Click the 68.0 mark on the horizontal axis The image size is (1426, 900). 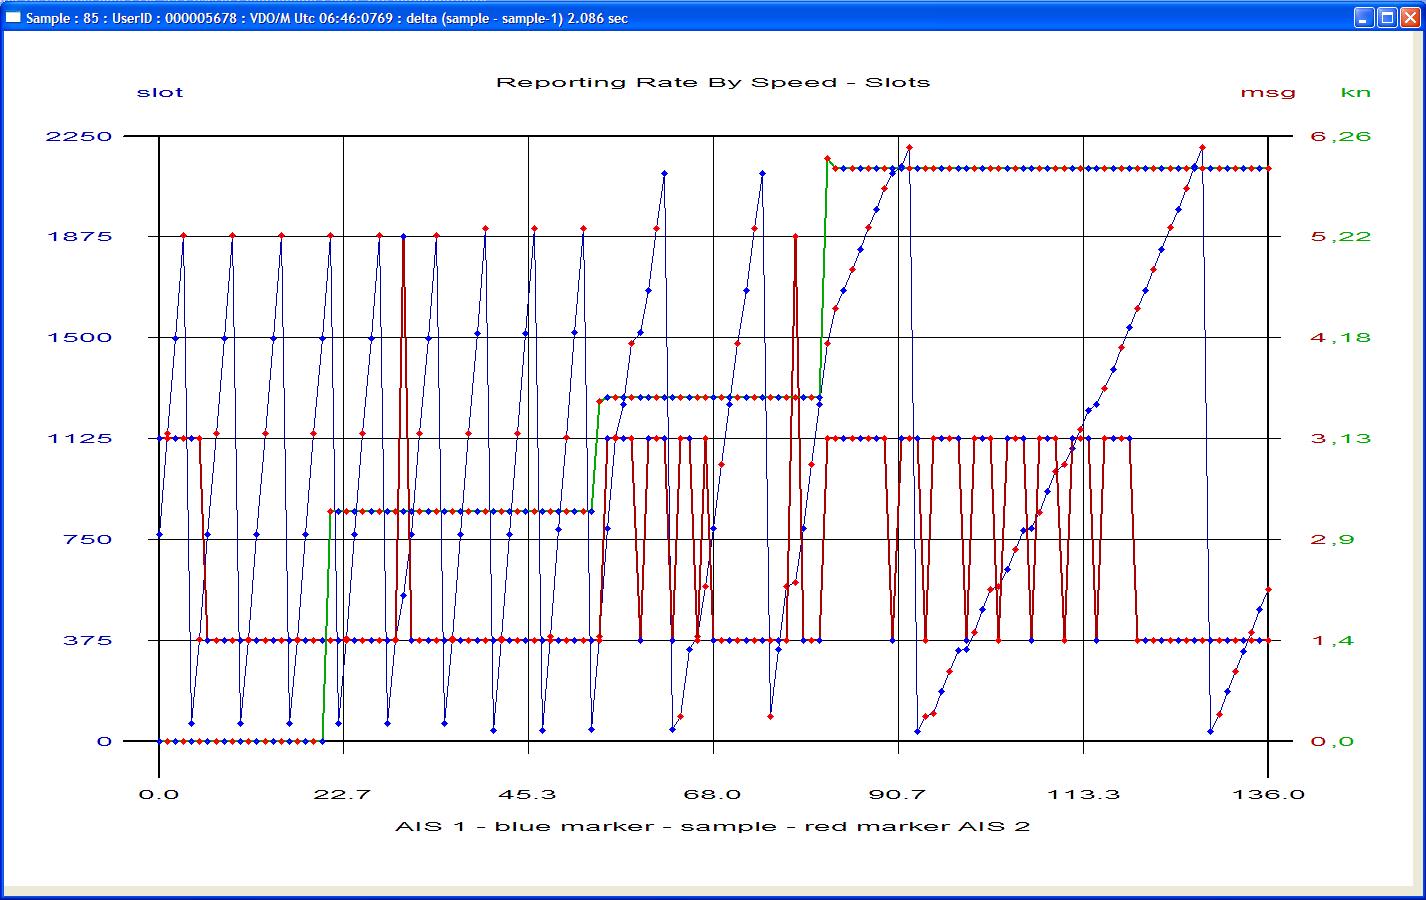click(713, 794)
